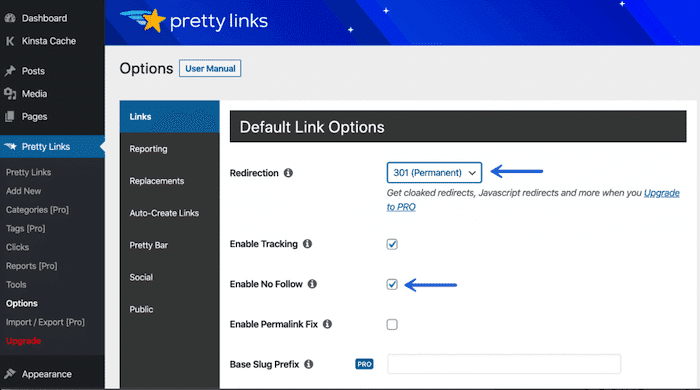Open the Replacements tab
Screen dimensions: 700x390
169,181
